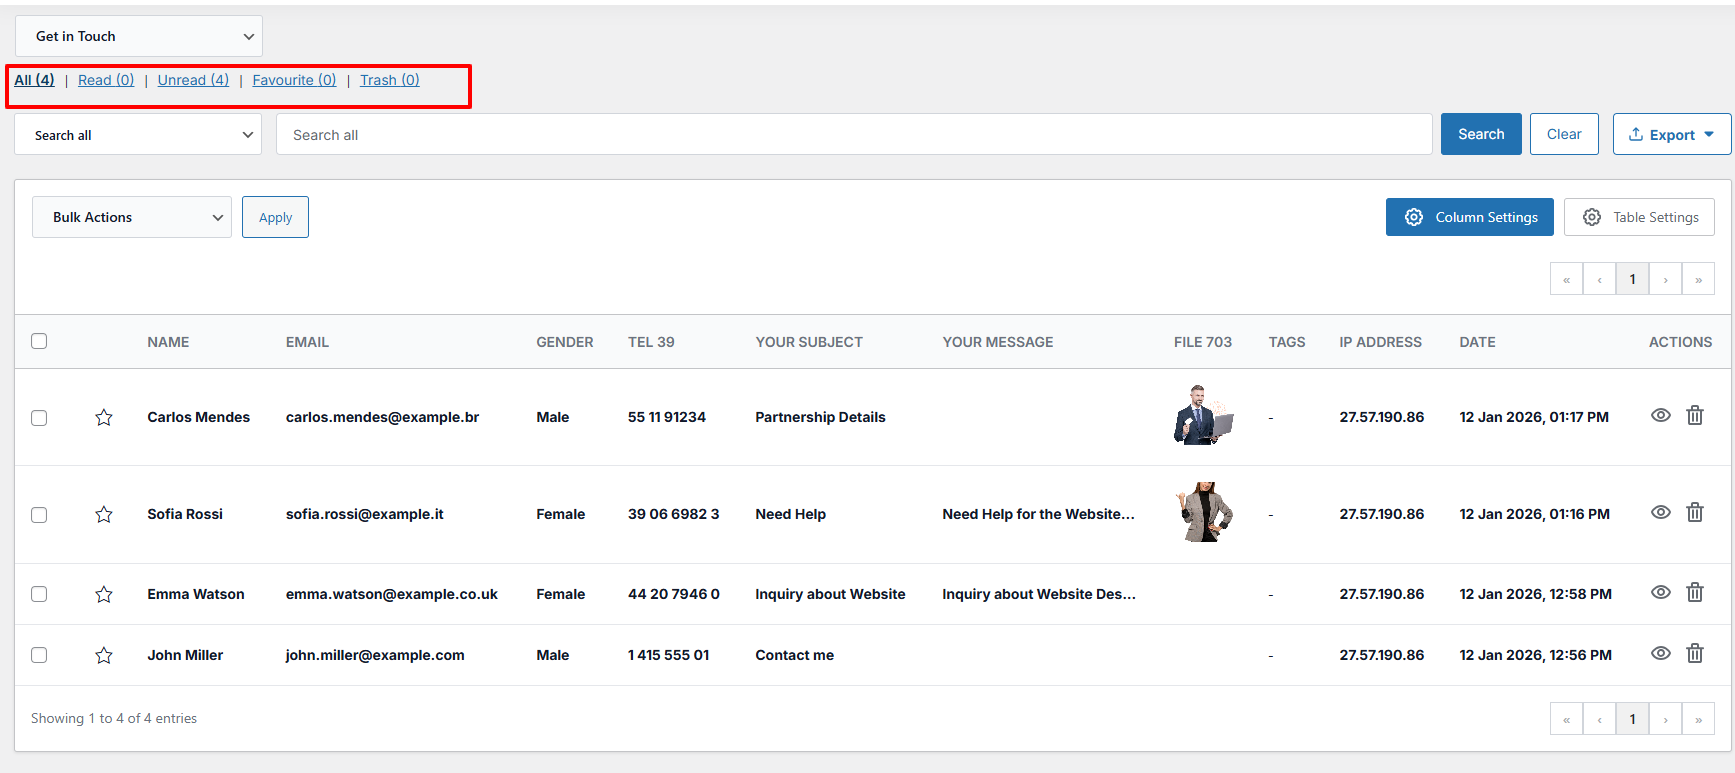Open the Export dropdown menu
The image size is (1735, 773).
pos(1671,135)
